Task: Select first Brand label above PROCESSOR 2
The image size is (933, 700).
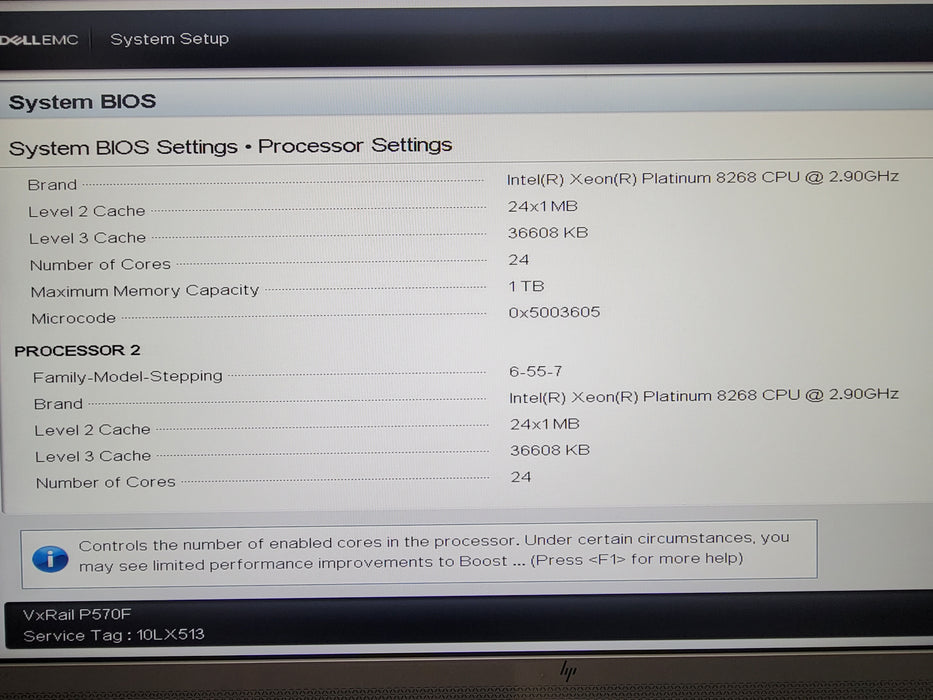Action: pyautogui.click(x=52, y=185)
